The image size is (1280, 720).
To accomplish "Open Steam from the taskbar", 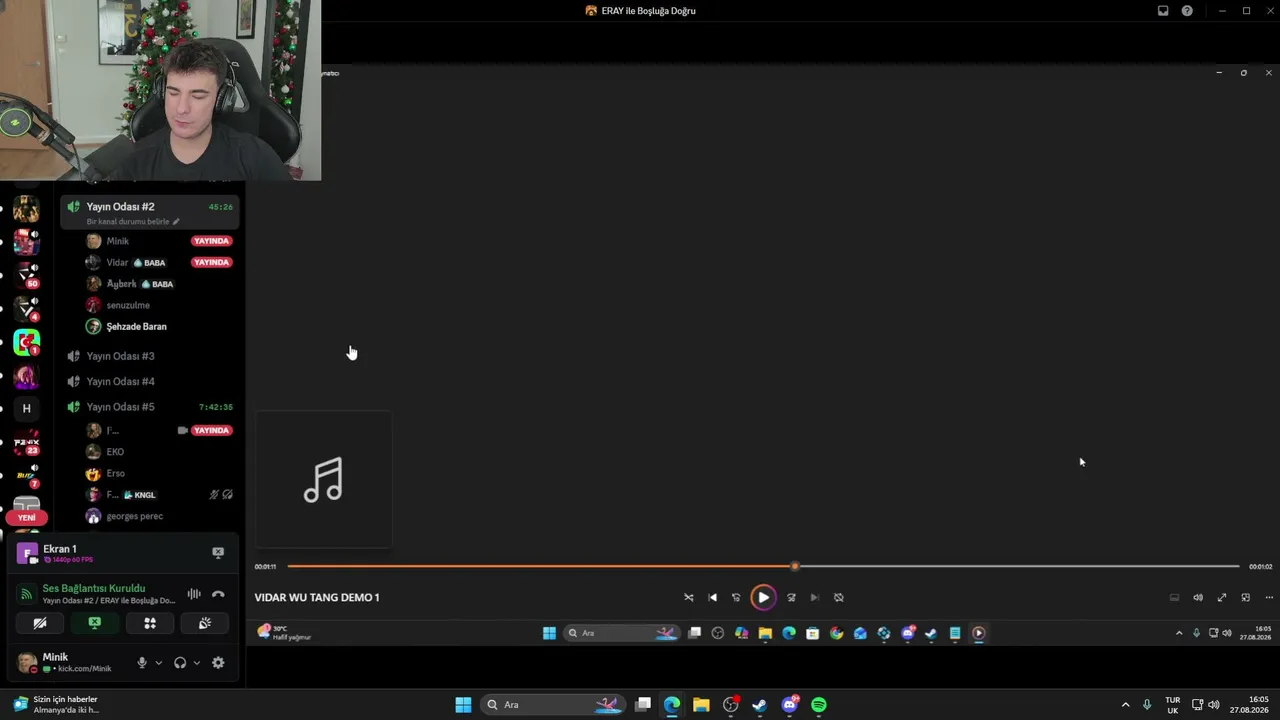I will [x=760, y=705].
